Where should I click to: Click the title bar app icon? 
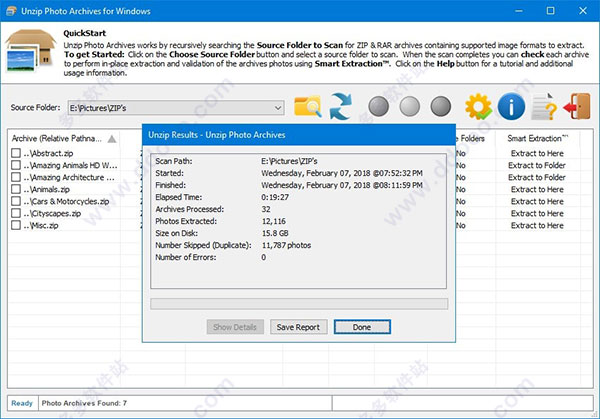(x=11, y=11)
